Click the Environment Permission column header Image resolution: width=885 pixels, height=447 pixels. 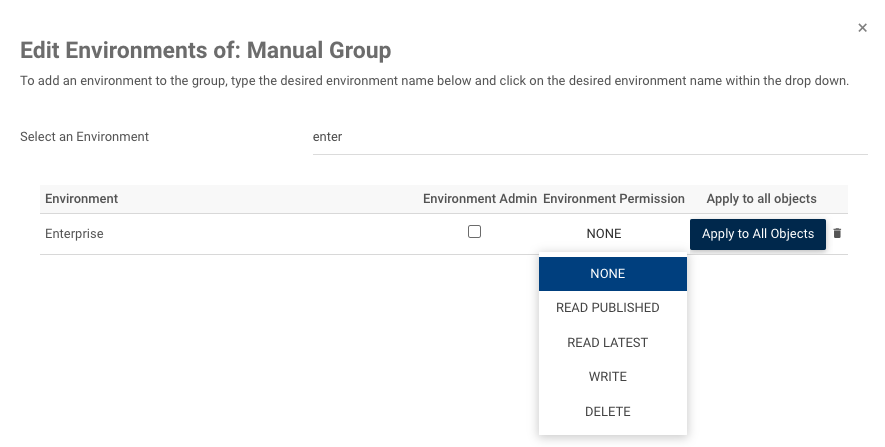(x=614, y=199)
